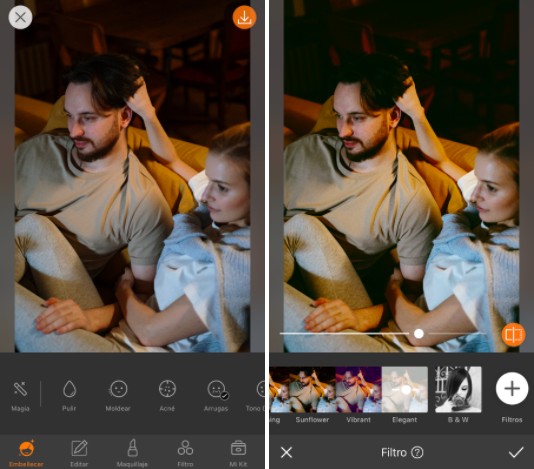Adjust the filter intensity slider handle
This screenshot has height=469, width=534.
tap(419, 333)
